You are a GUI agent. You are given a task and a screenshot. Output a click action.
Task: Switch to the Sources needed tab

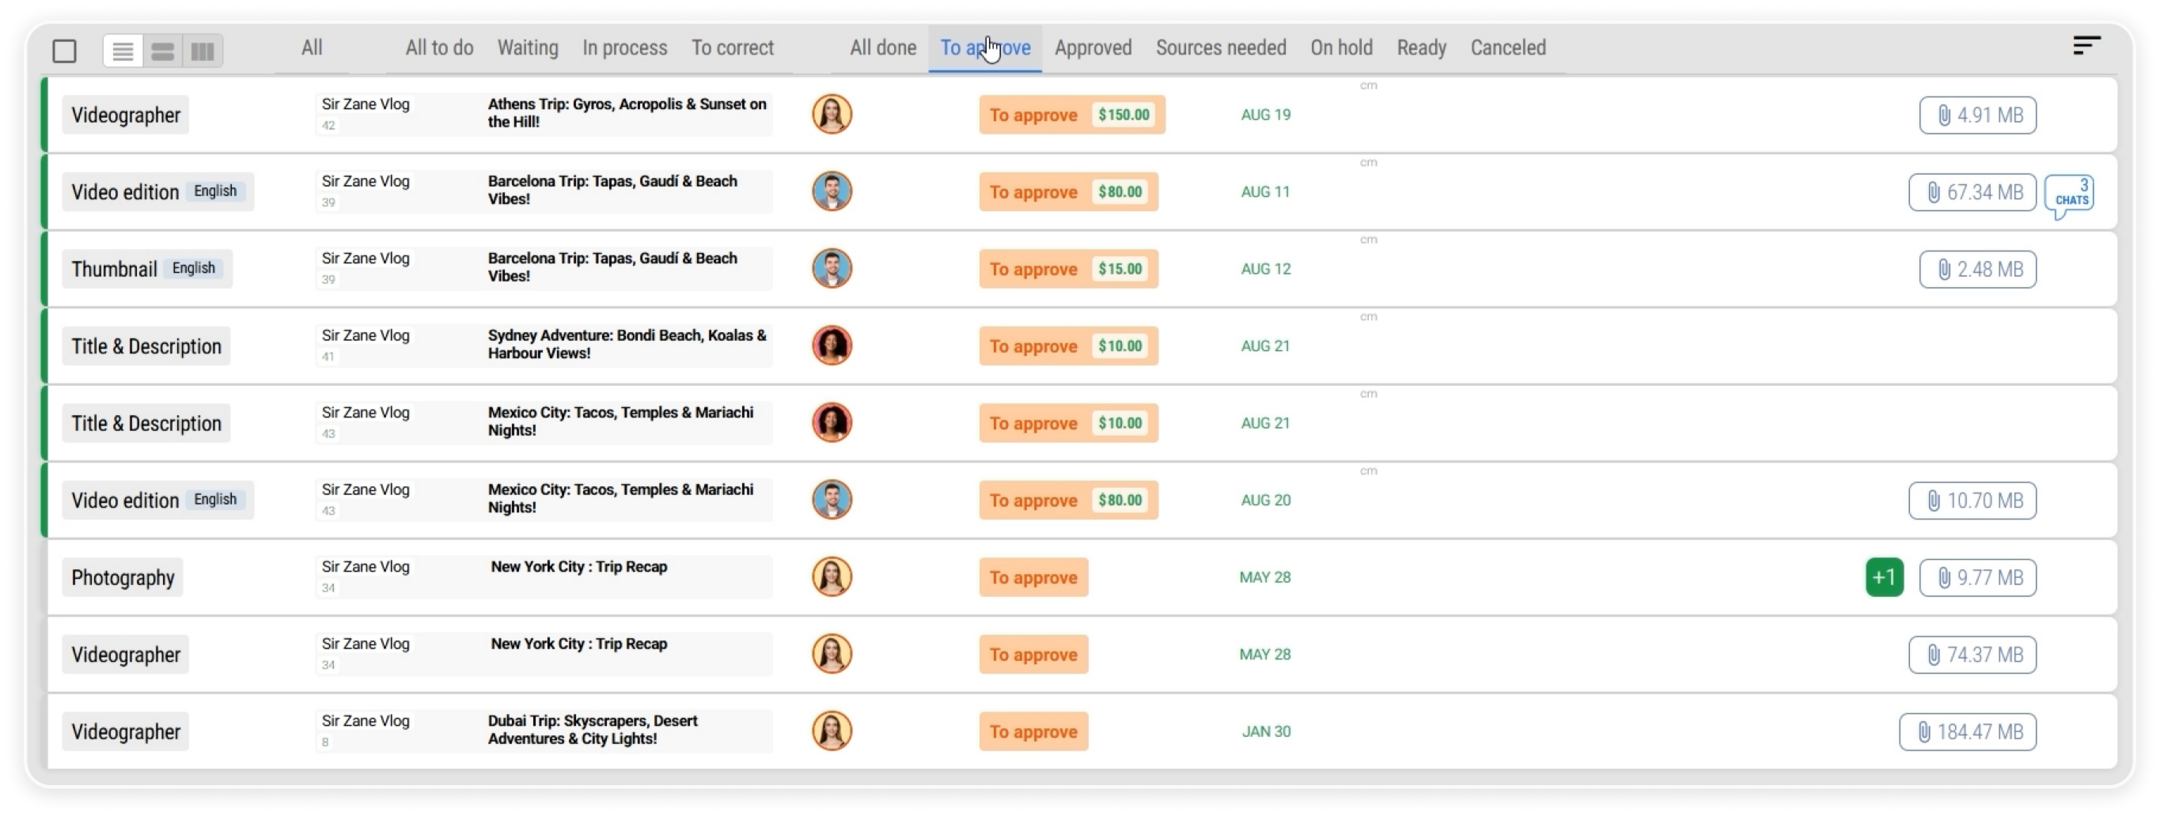(x=1220, y=48)
